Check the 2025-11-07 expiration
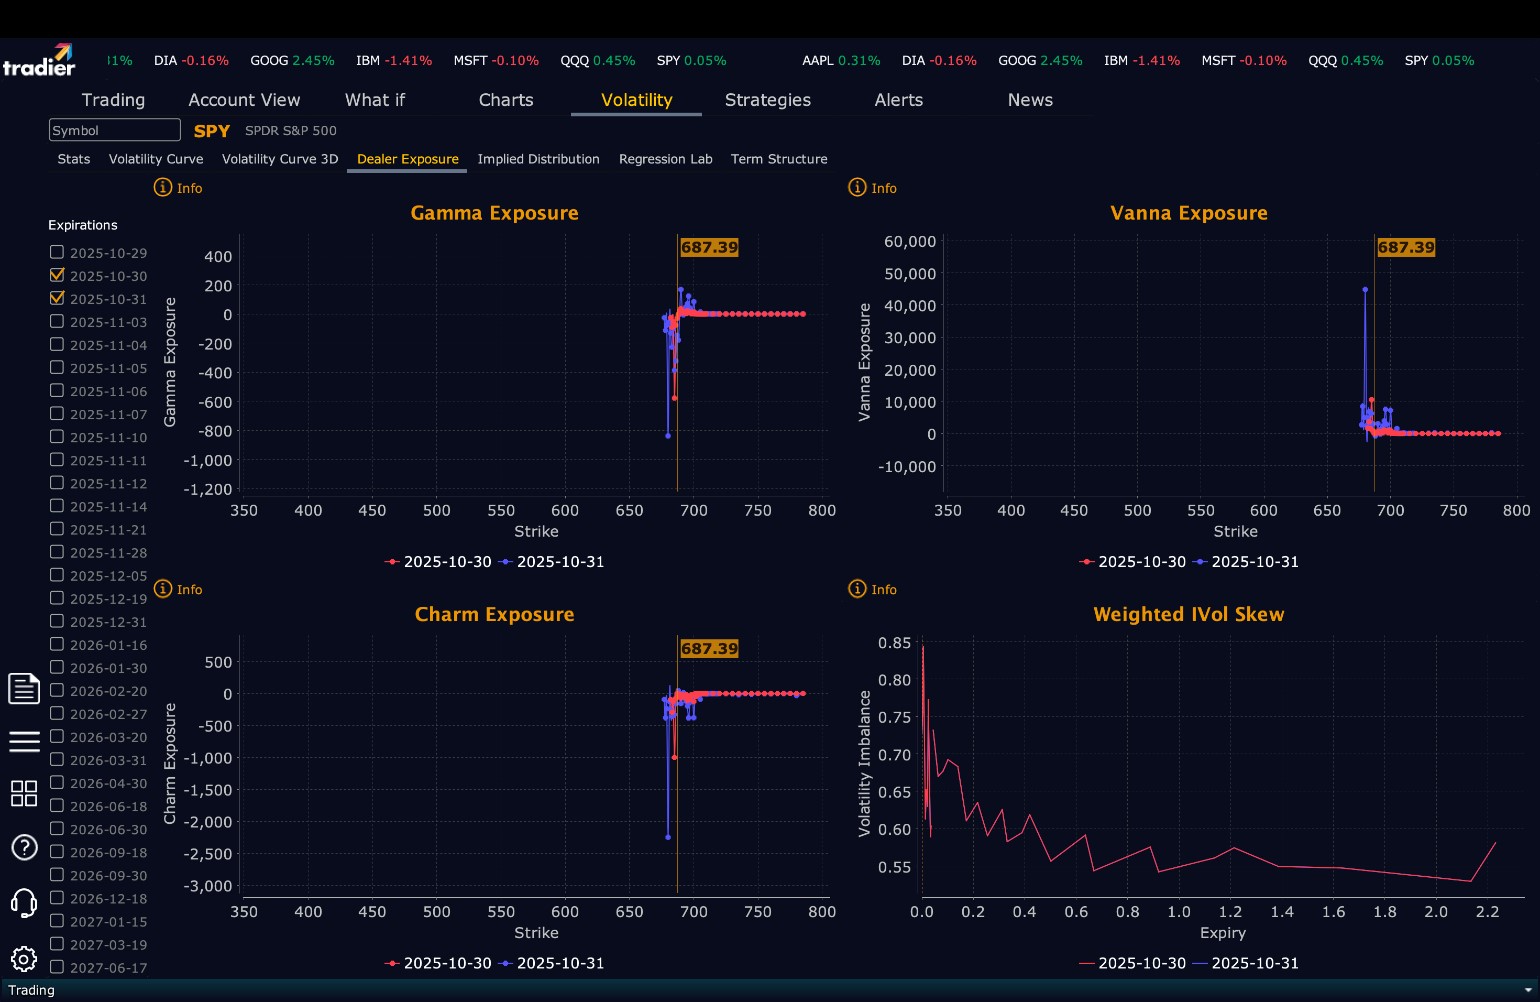 click(x=57, y=413)
